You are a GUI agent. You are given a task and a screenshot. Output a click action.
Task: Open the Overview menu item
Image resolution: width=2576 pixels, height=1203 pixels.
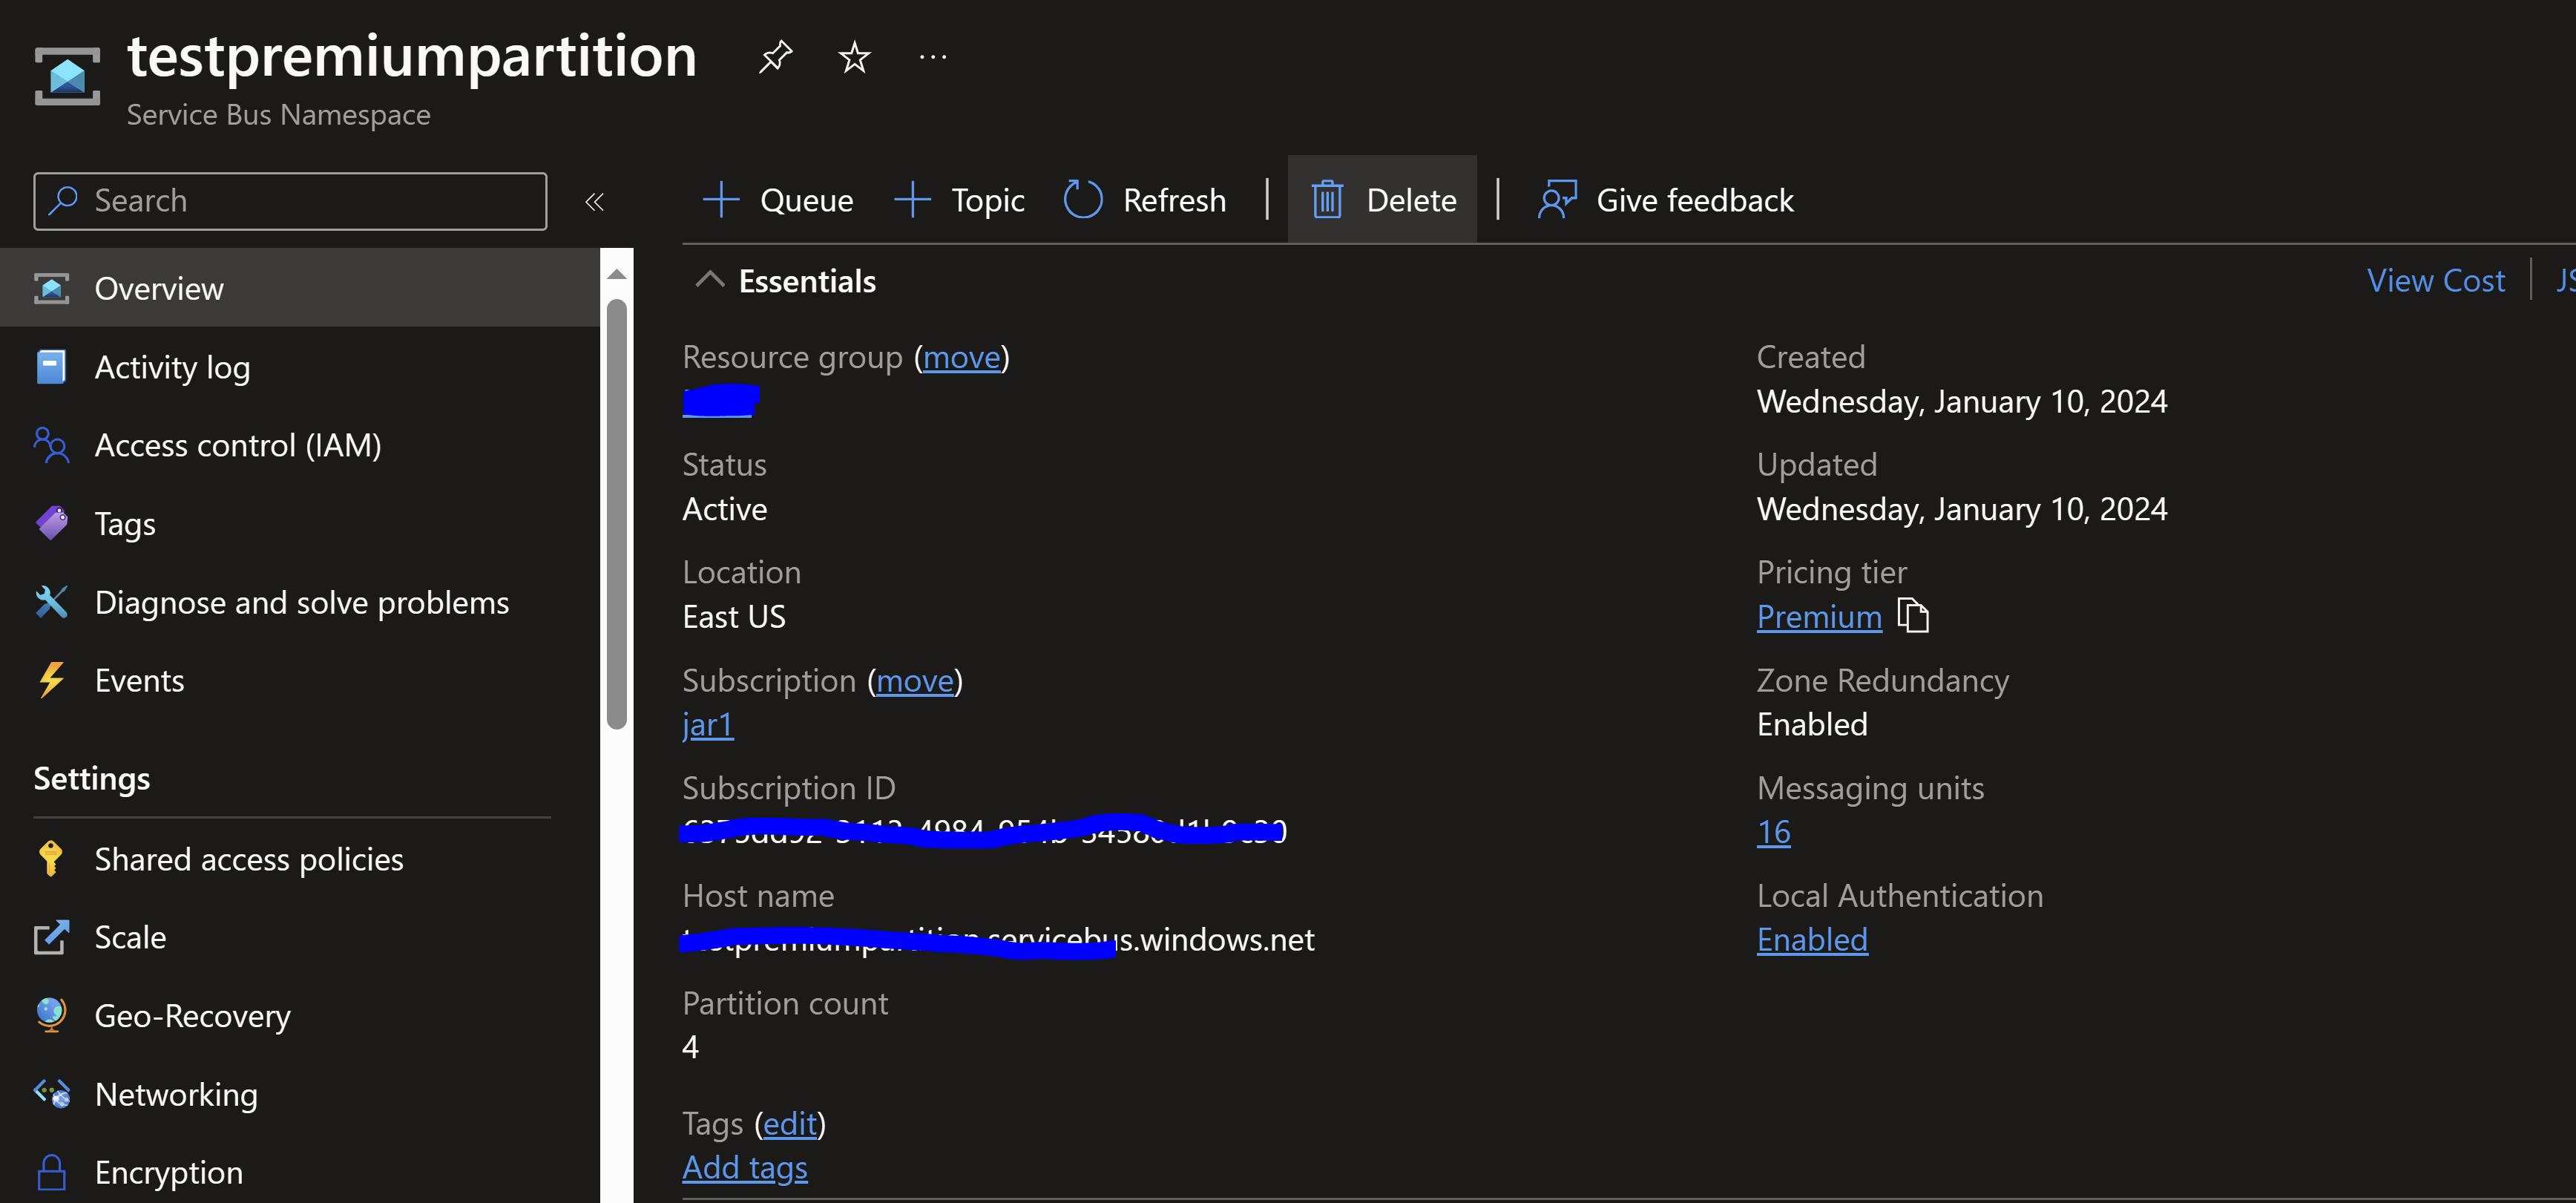click(x=300, y=288)
